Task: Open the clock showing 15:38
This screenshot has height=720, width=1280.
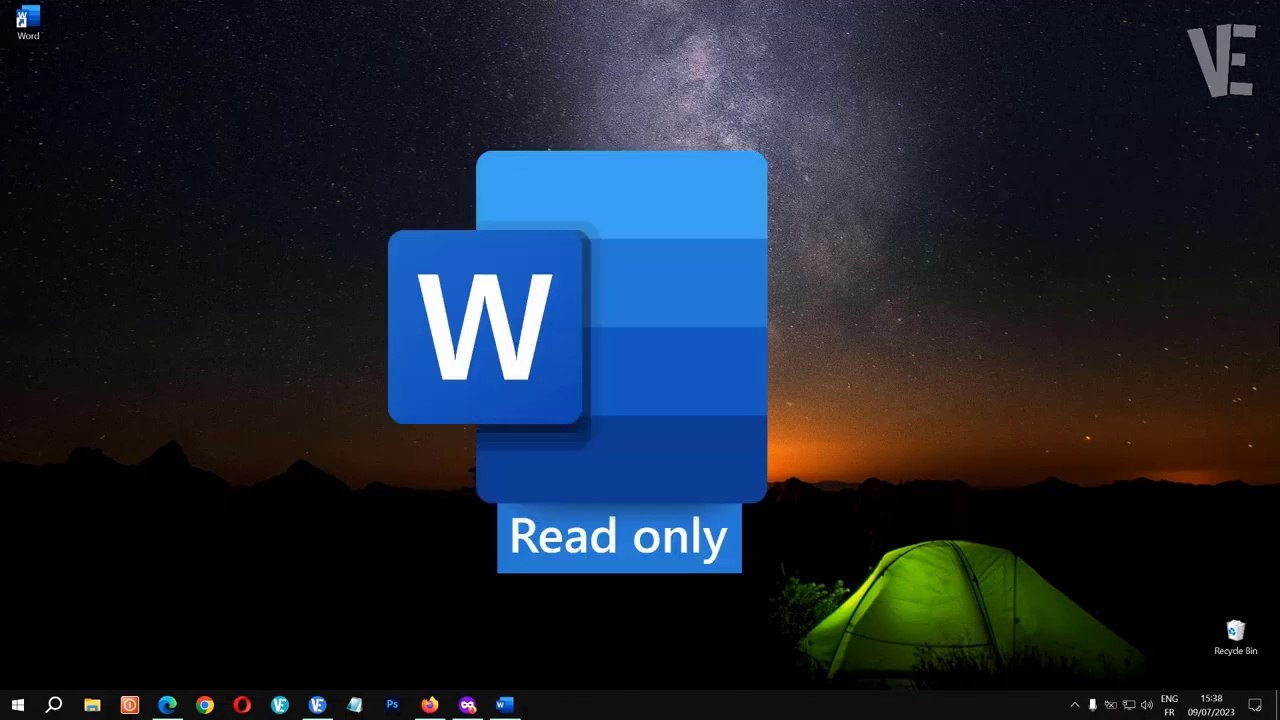Action: [1211, 705]
